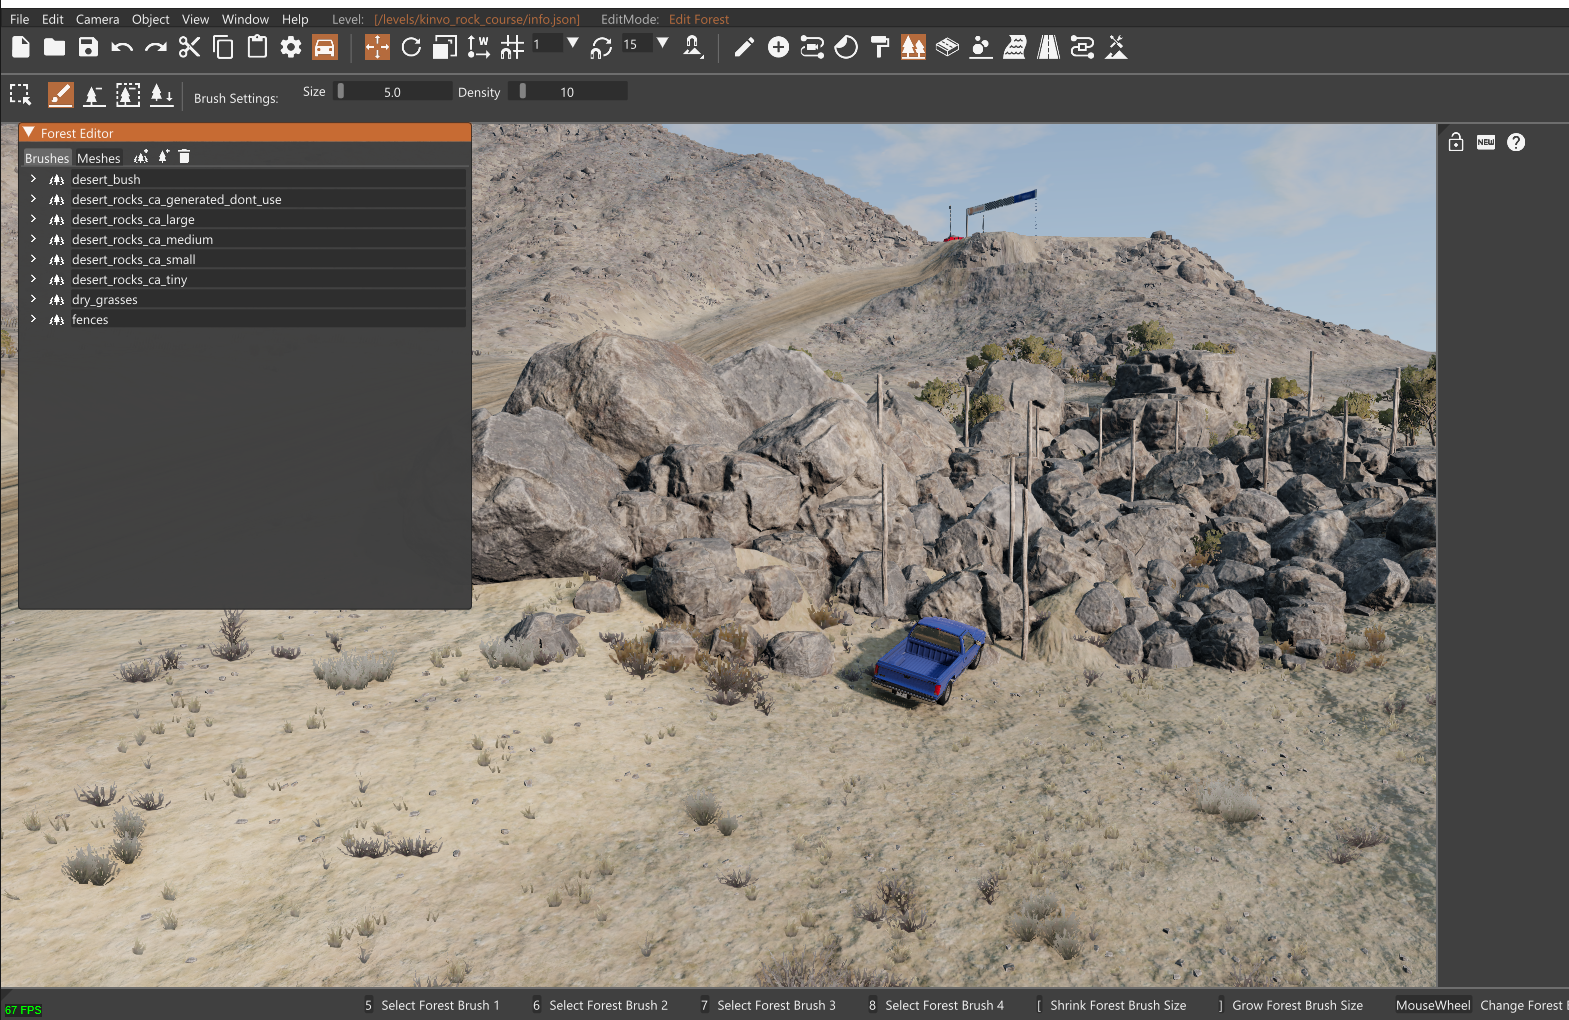Click the scissors cut icon
The image size is (1569, 1020).
(x=189, y=47)
